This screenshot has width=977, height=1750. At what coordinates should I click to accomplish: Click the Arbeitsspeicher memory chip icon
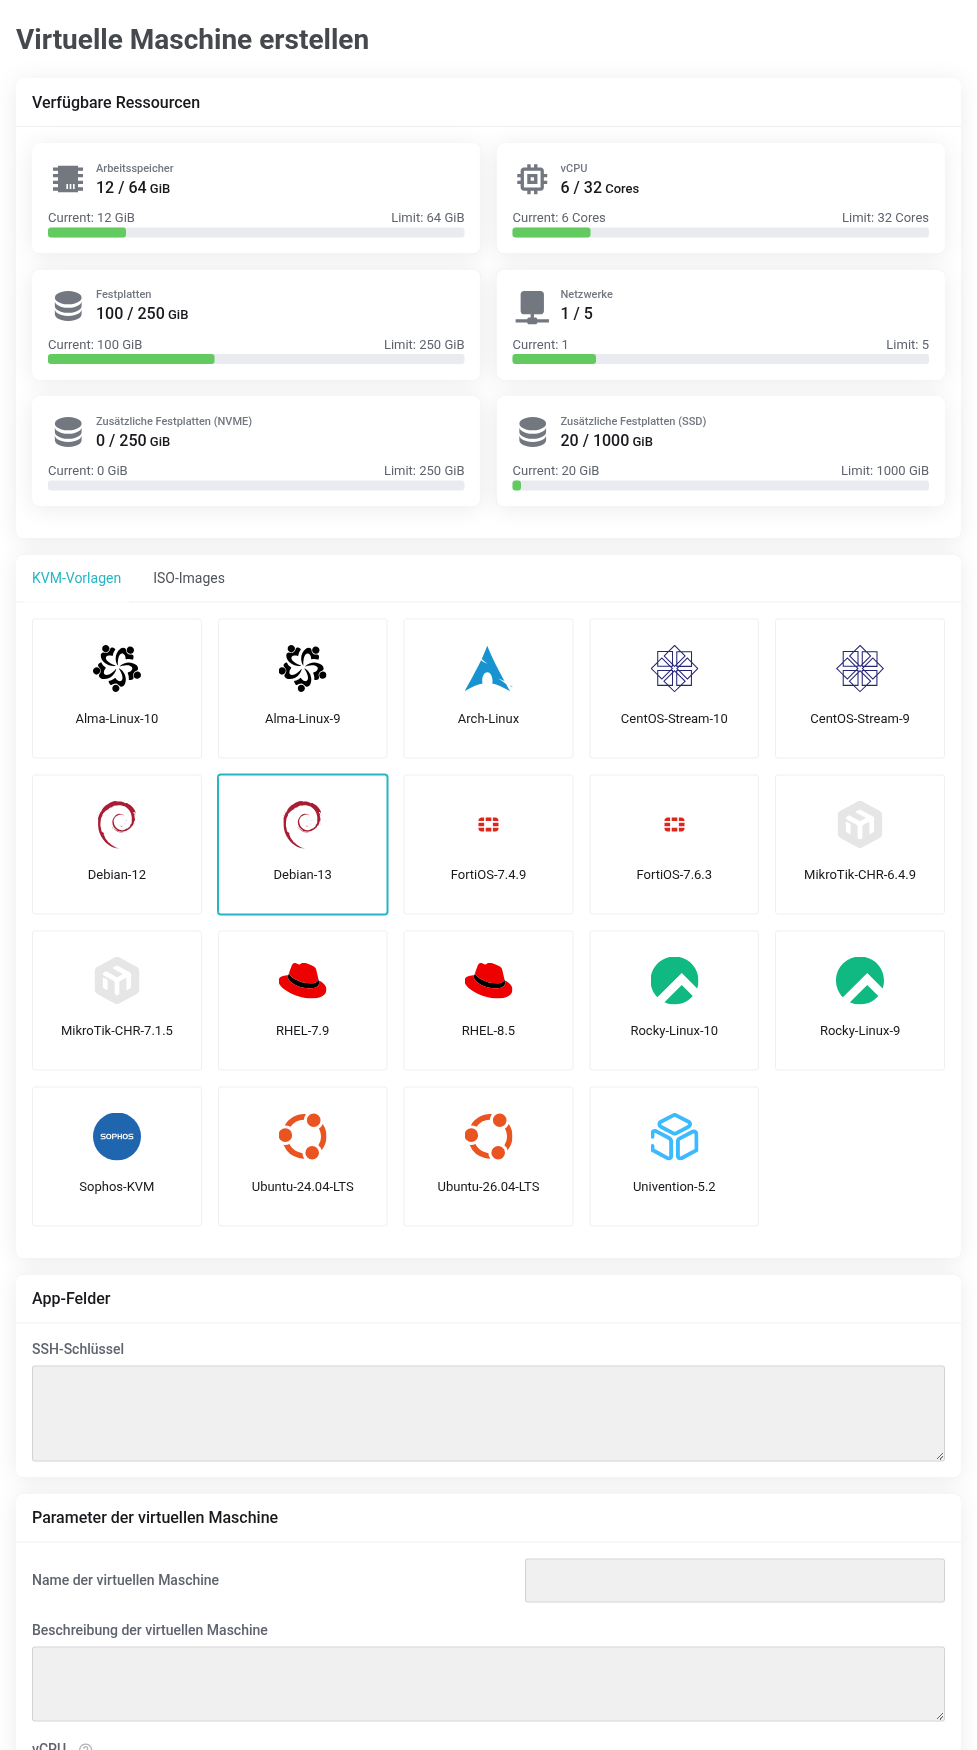click(68, 179)
